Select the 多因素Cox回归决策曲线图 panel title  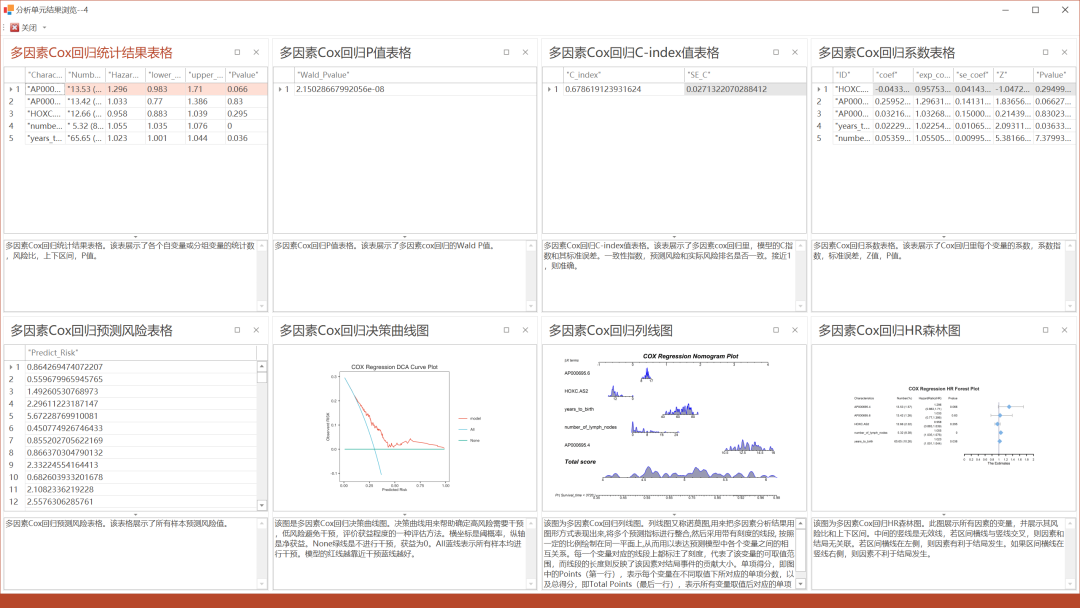pos(354,331)
